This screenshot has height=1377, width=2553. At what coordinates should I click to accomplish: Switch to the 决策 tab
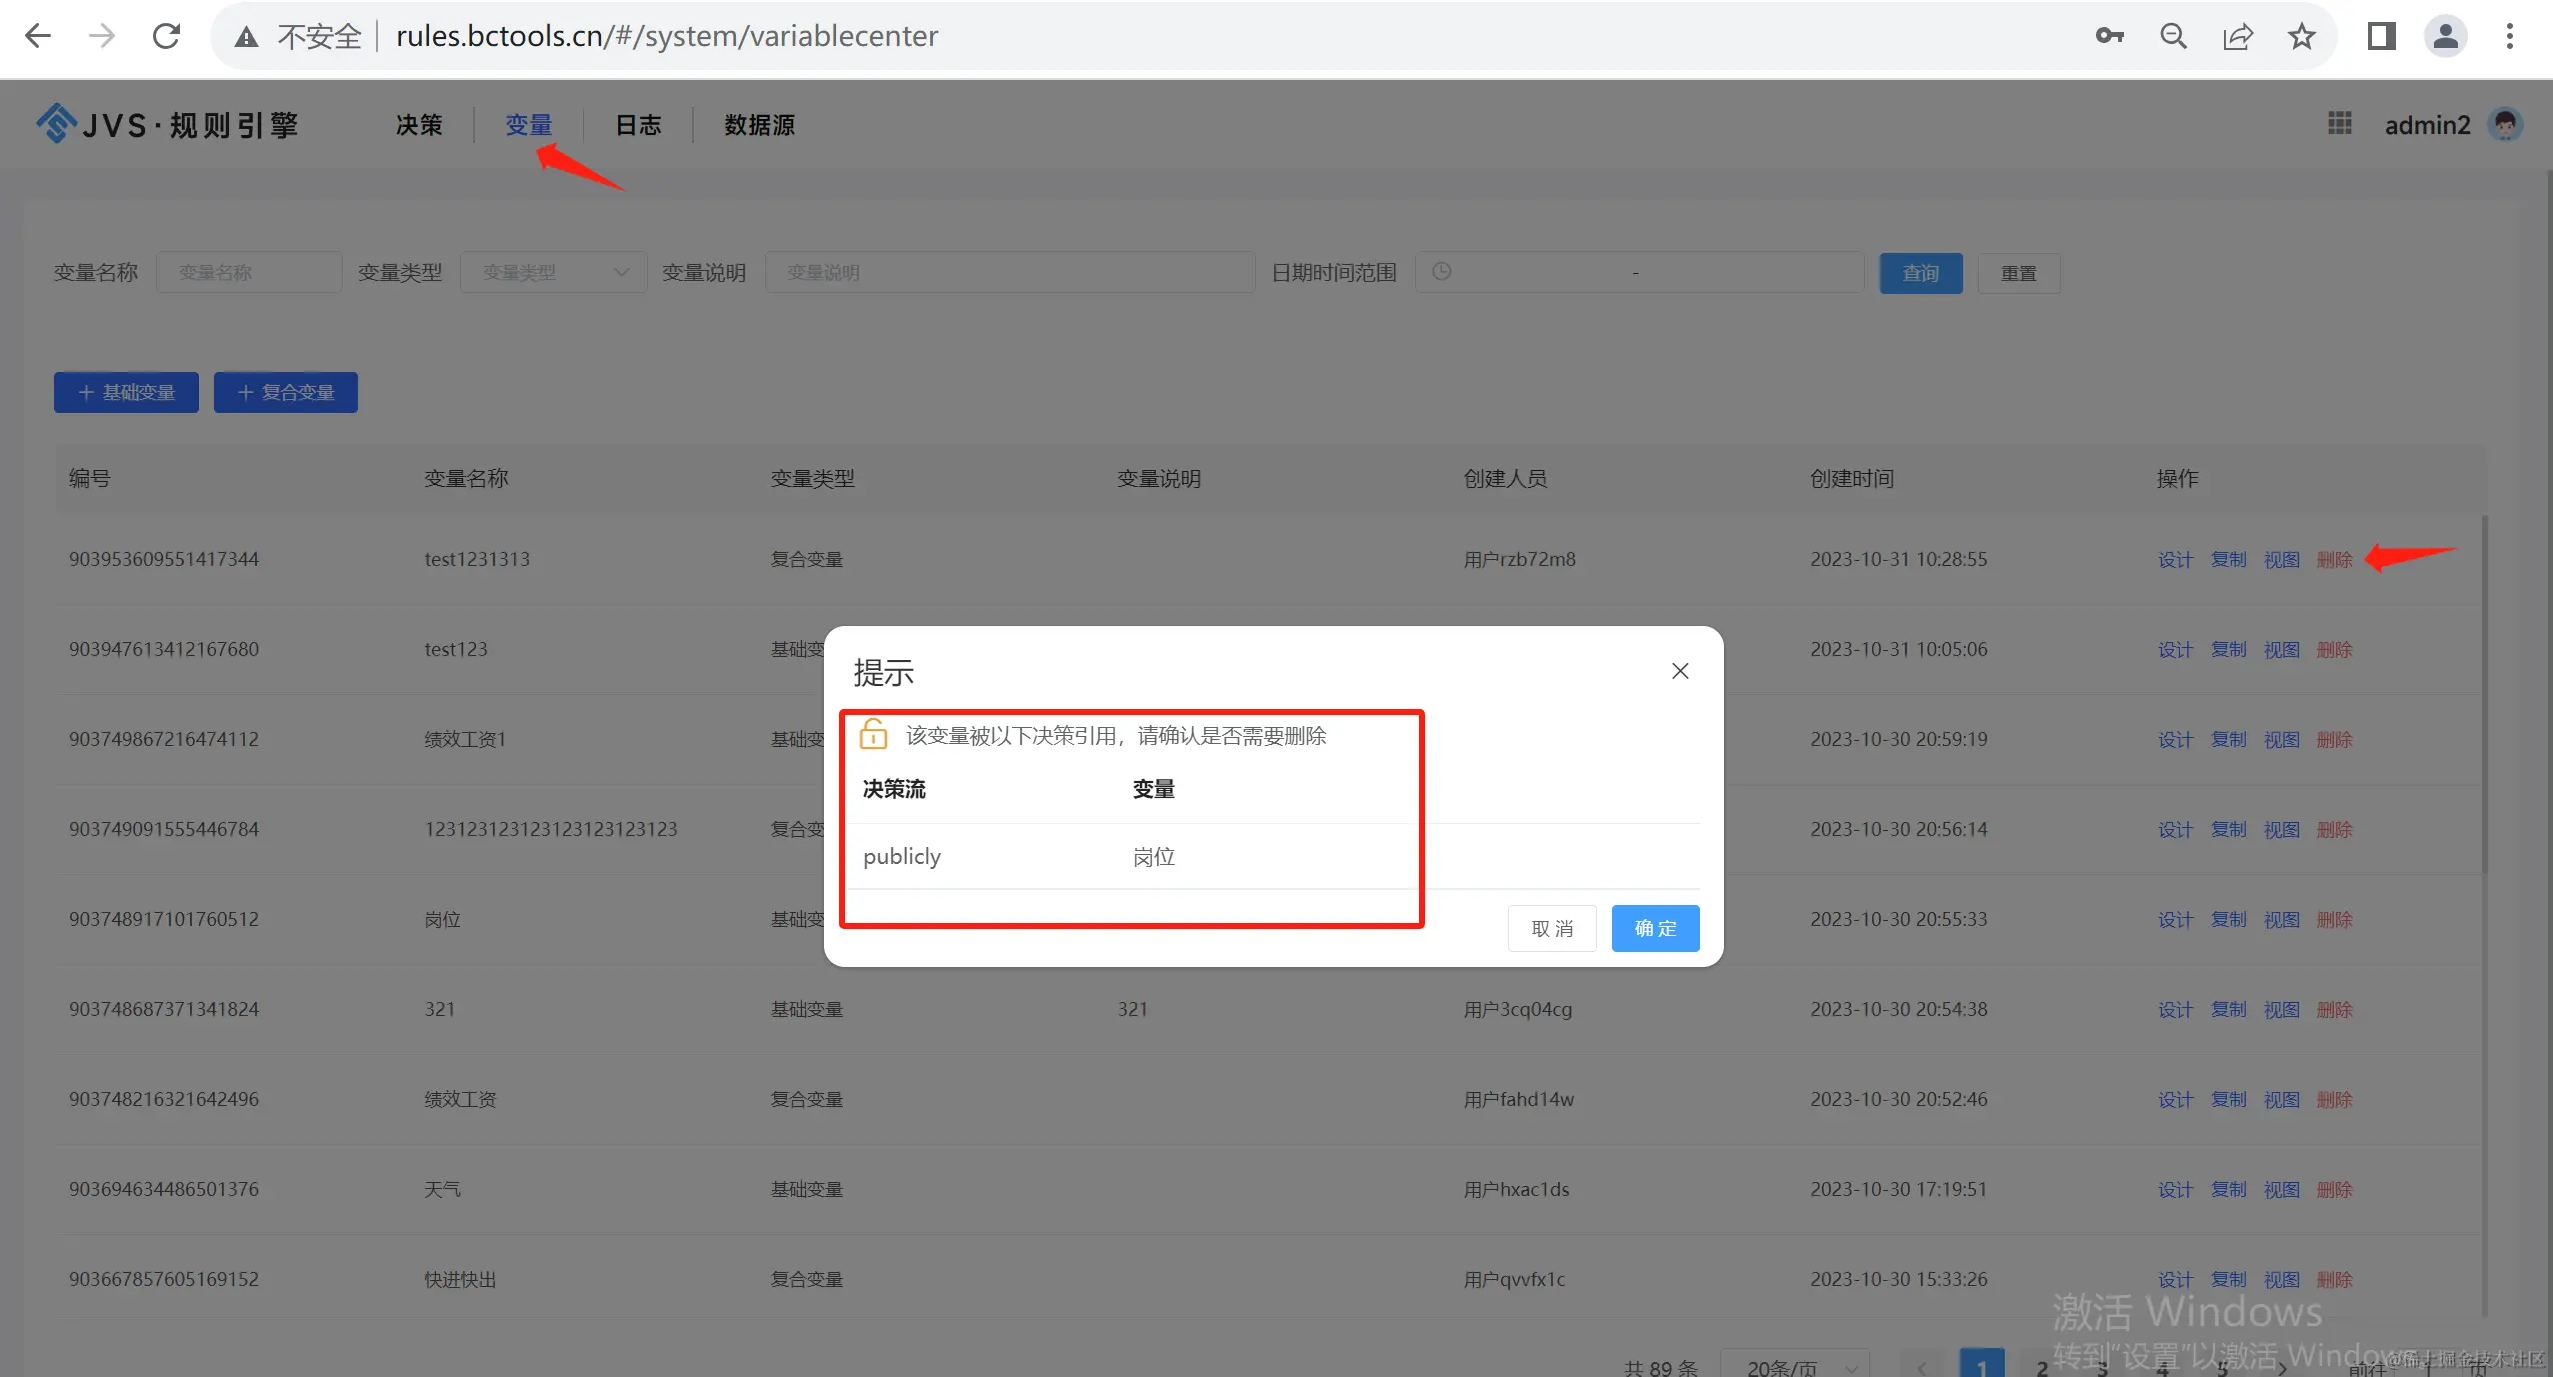point(419,125)
